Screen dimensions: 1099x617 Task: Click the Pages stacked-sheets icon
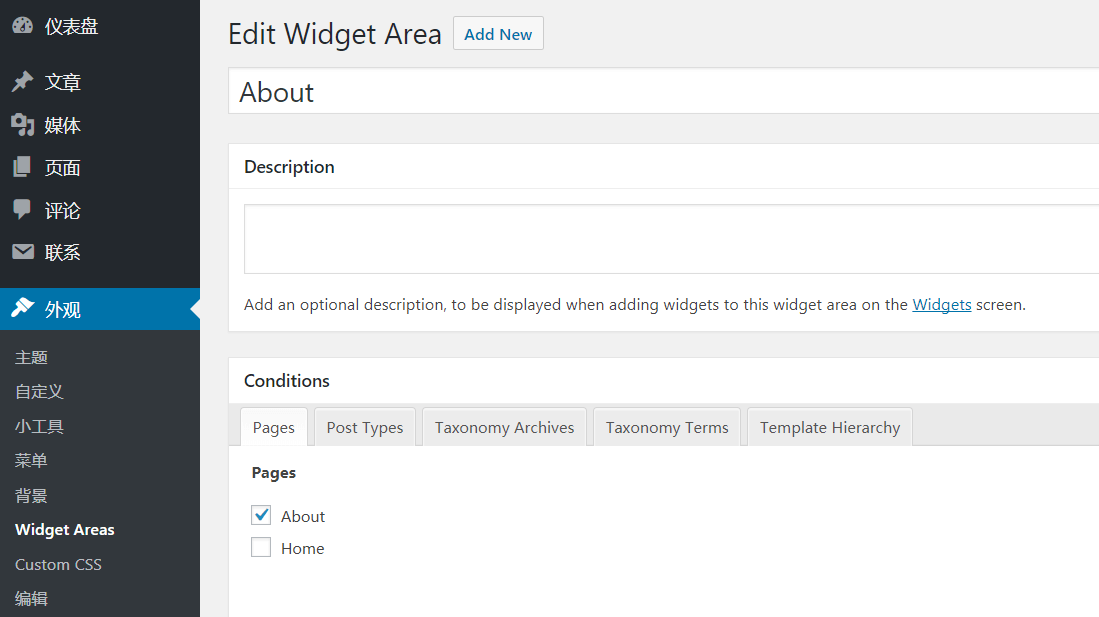pos(22,168)
